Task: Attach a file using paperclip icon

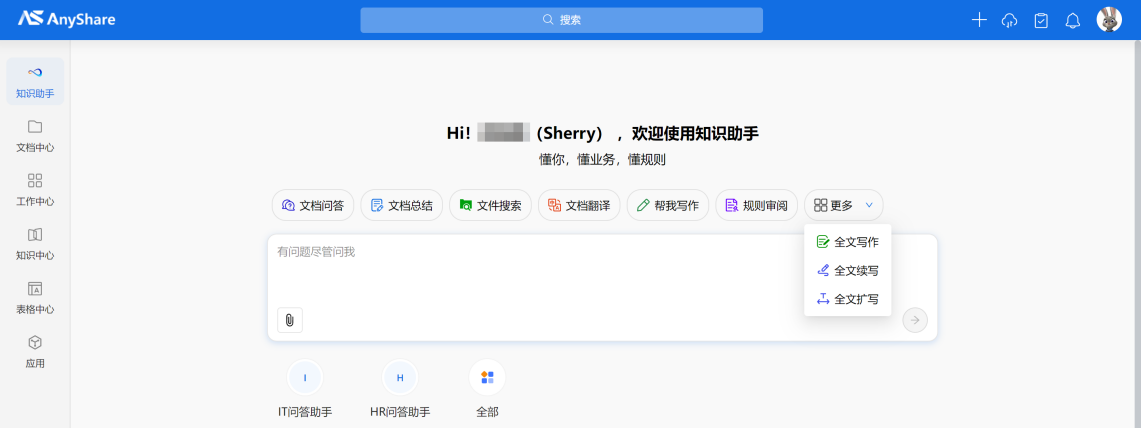Action: click(290, 320)
